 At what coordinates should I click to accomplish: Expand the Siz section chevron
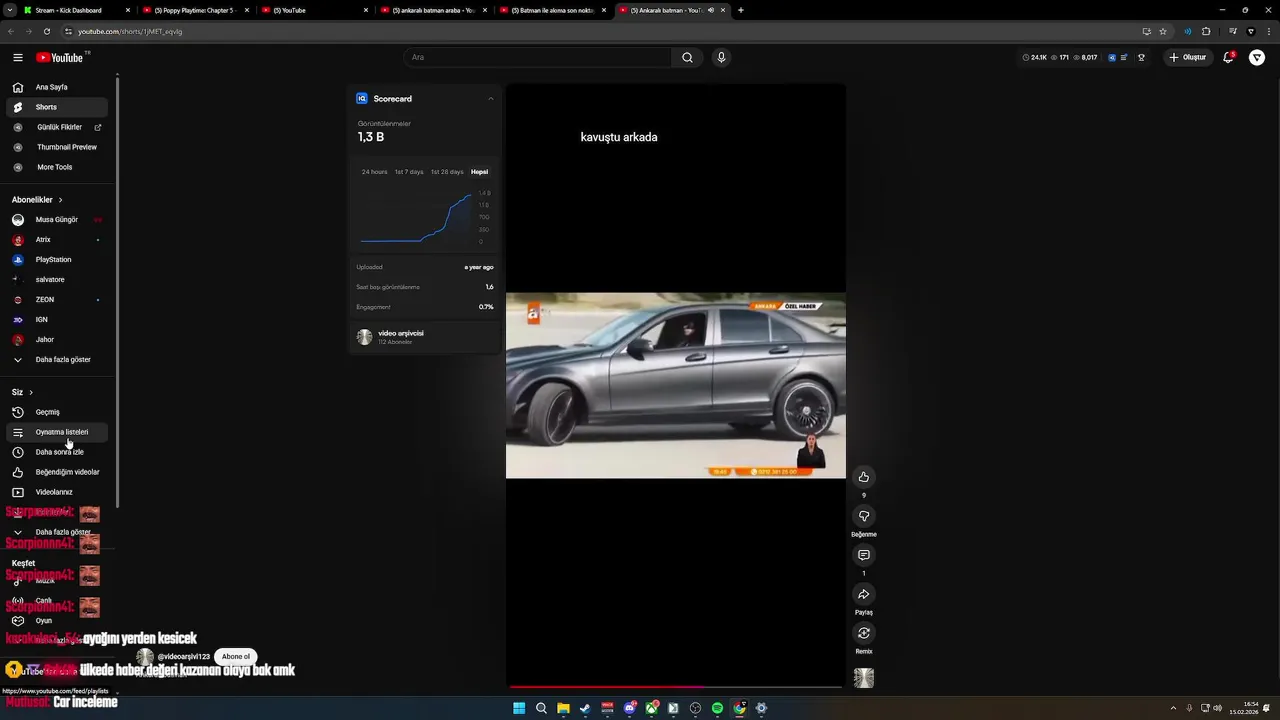[x=31, y=392]
